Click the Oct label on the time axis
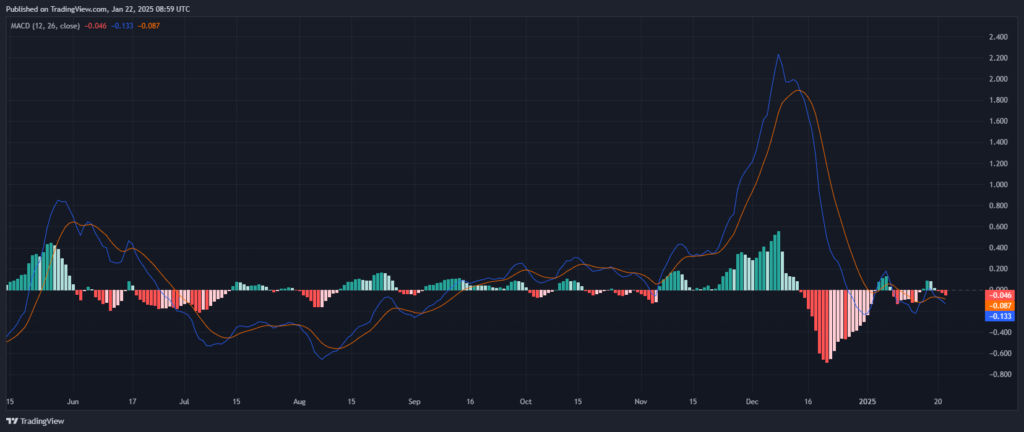This screenshot has width=1024, height=432. (524, 402)
